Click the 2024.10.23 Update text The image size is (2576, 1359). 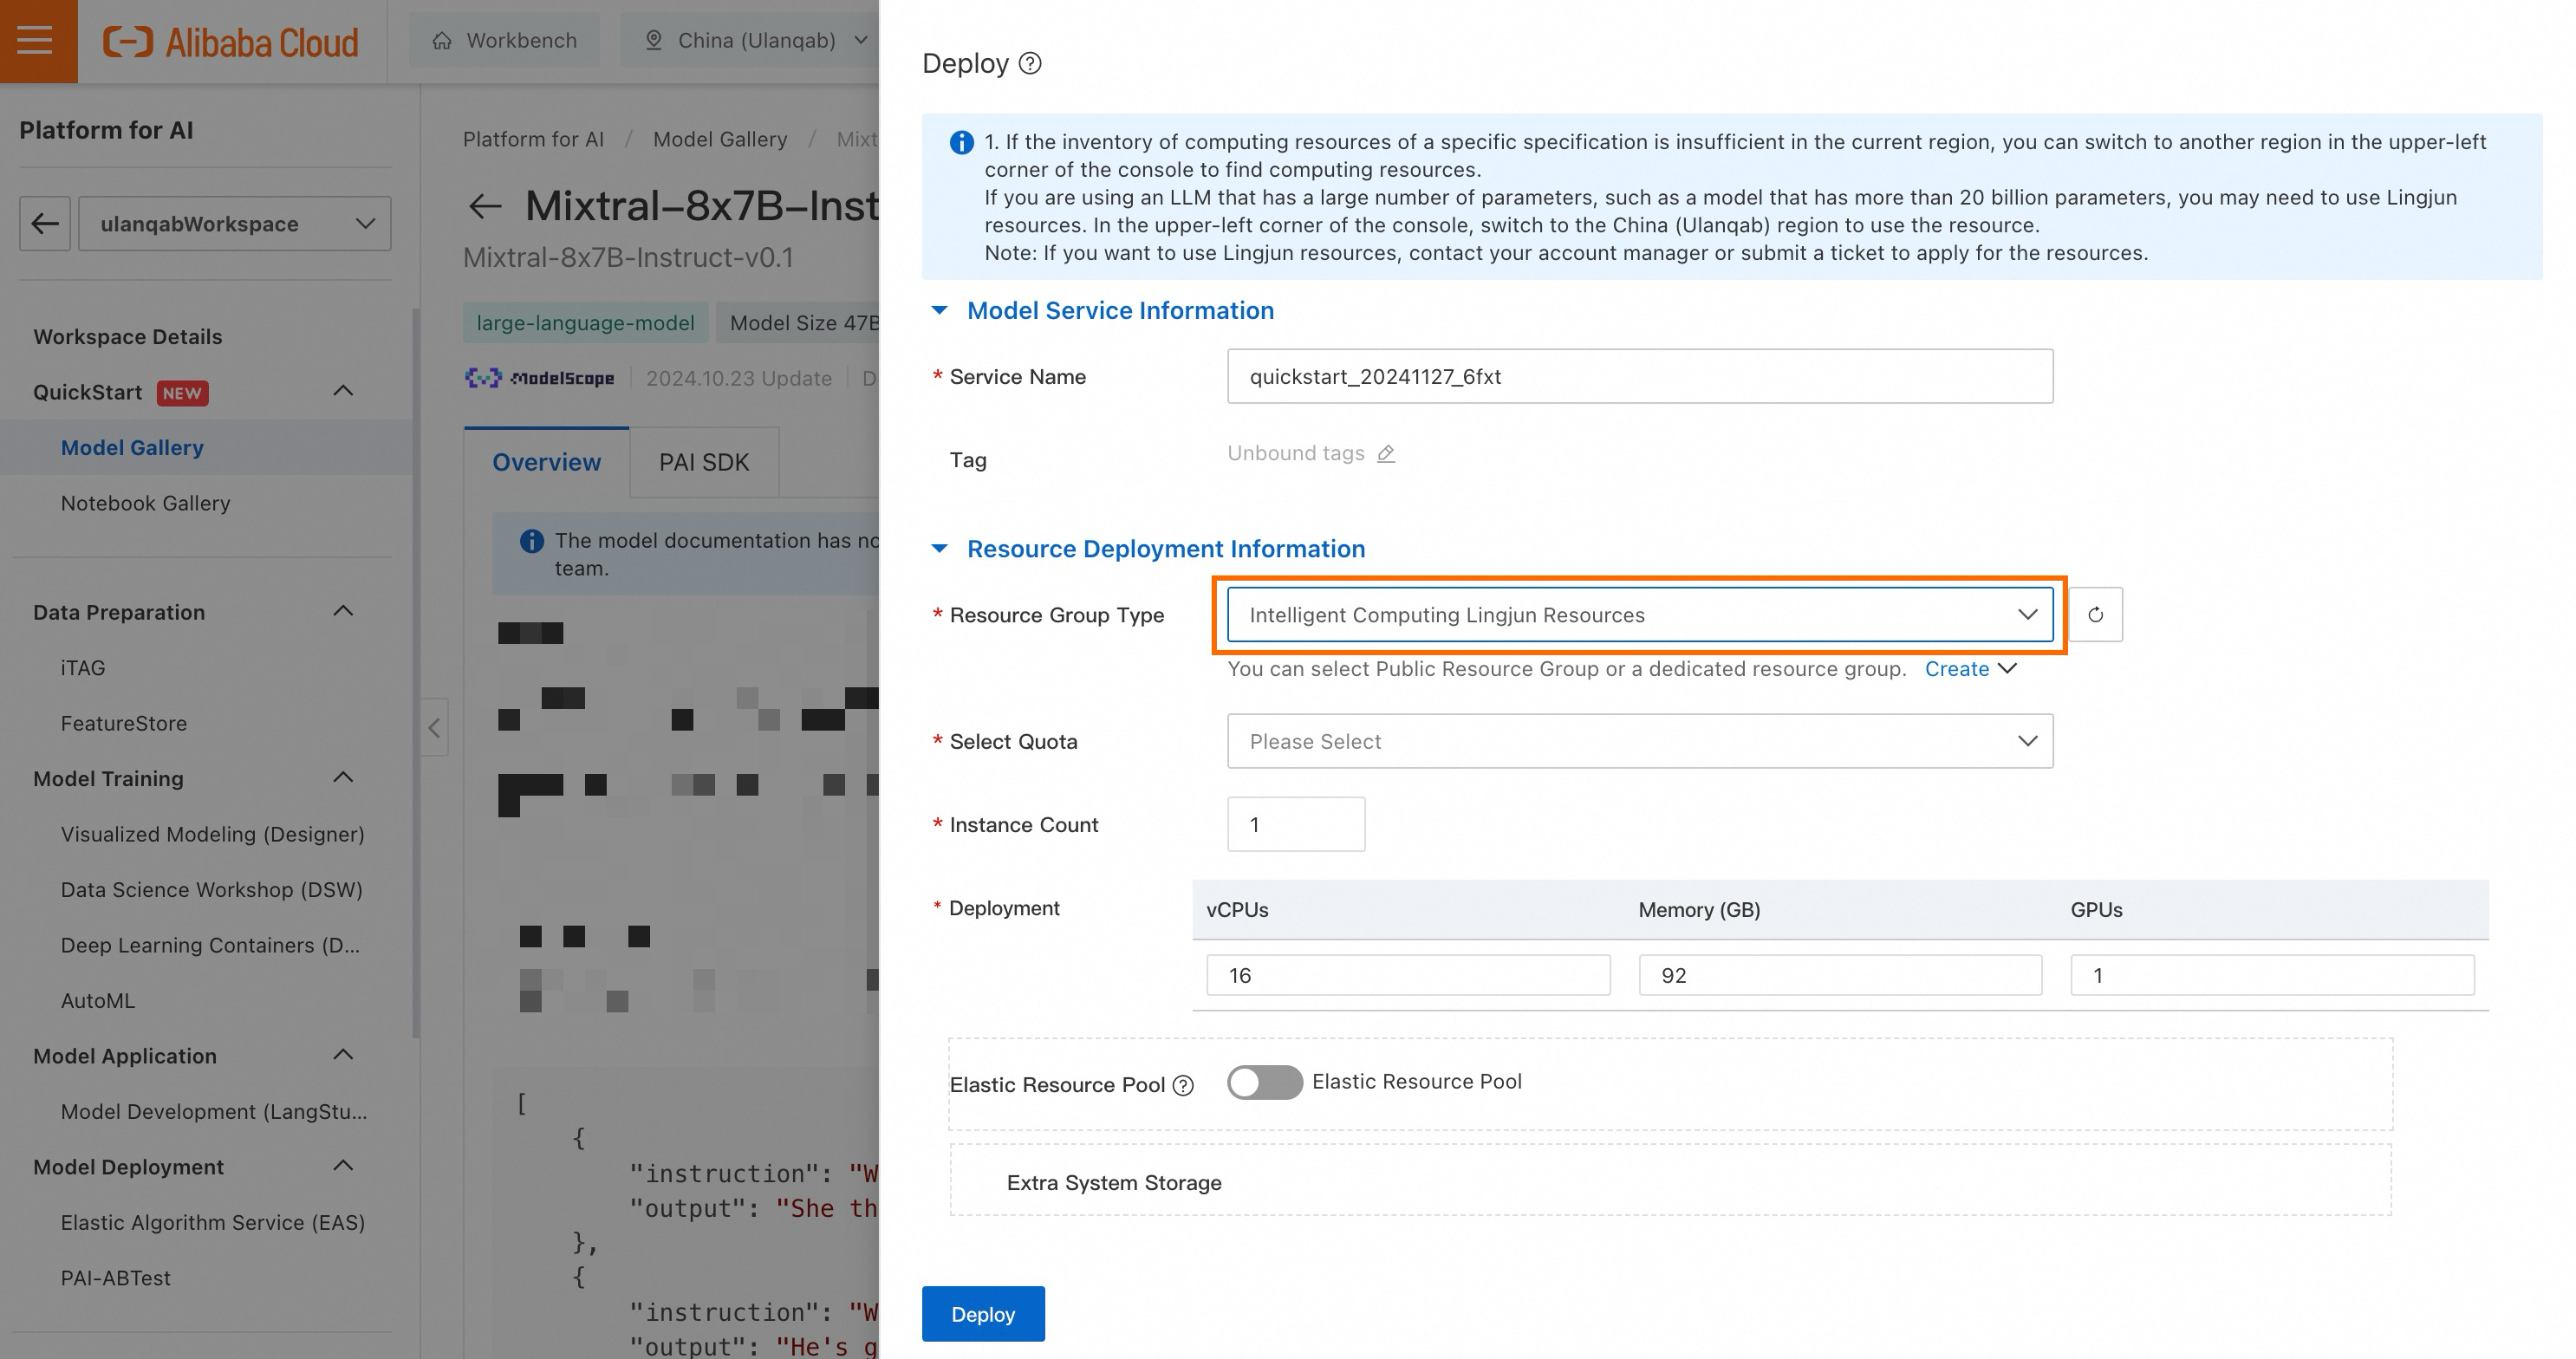(x=739, y=378)
